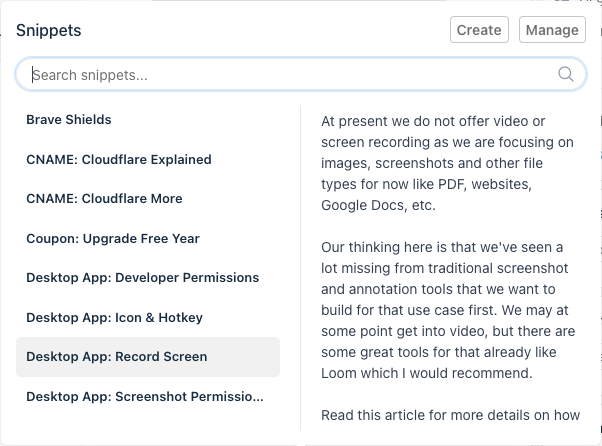Select Desktop App: Icon & Hotkey snippet
The width and height of the screenshot is (602, 446).
(x=148, y=317)
